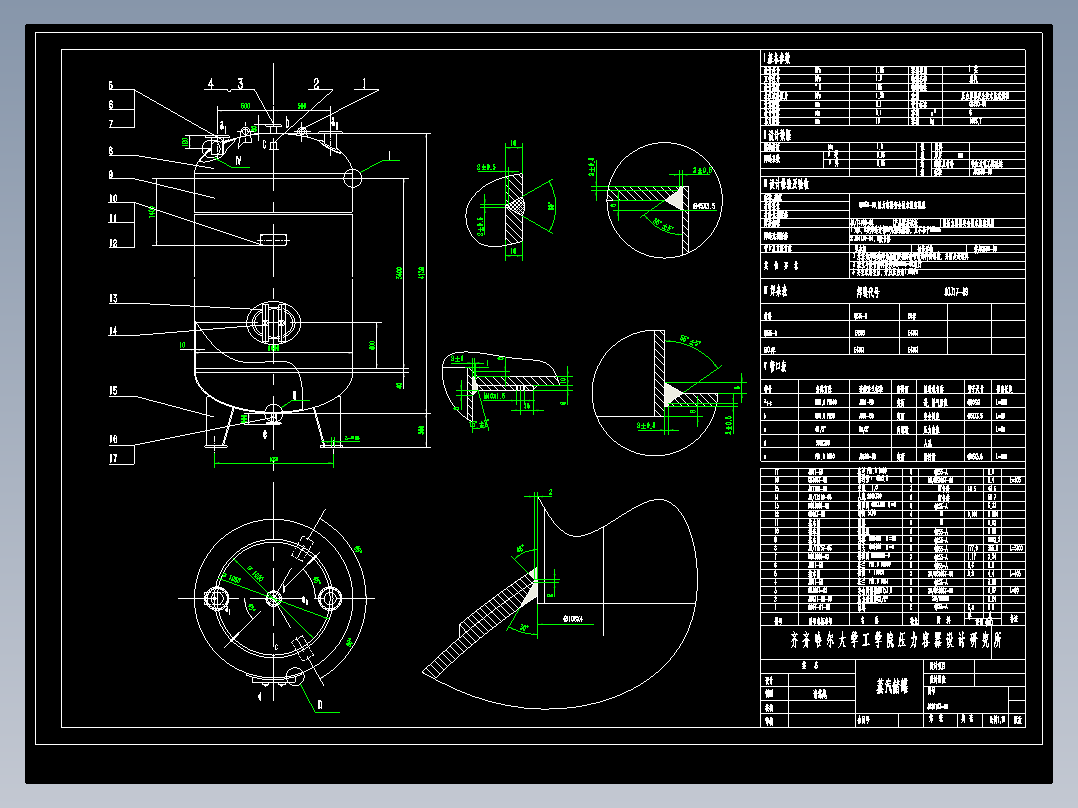Click the Φ45X3.5 pipe label
Screen dimensions: 1078x808
[x=704, y=206]
